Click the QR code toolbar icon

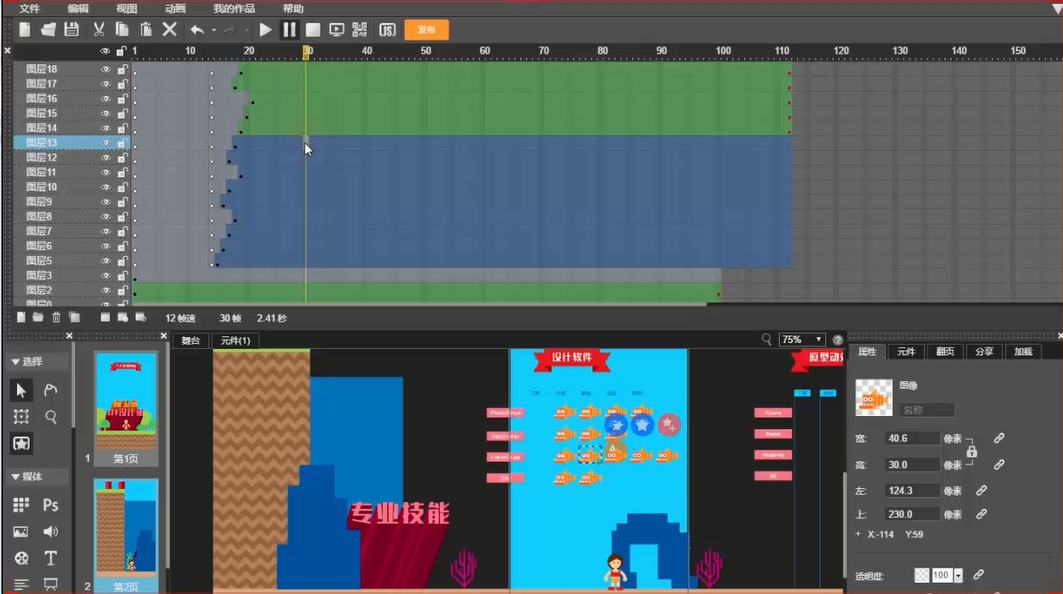coord(360,30)
